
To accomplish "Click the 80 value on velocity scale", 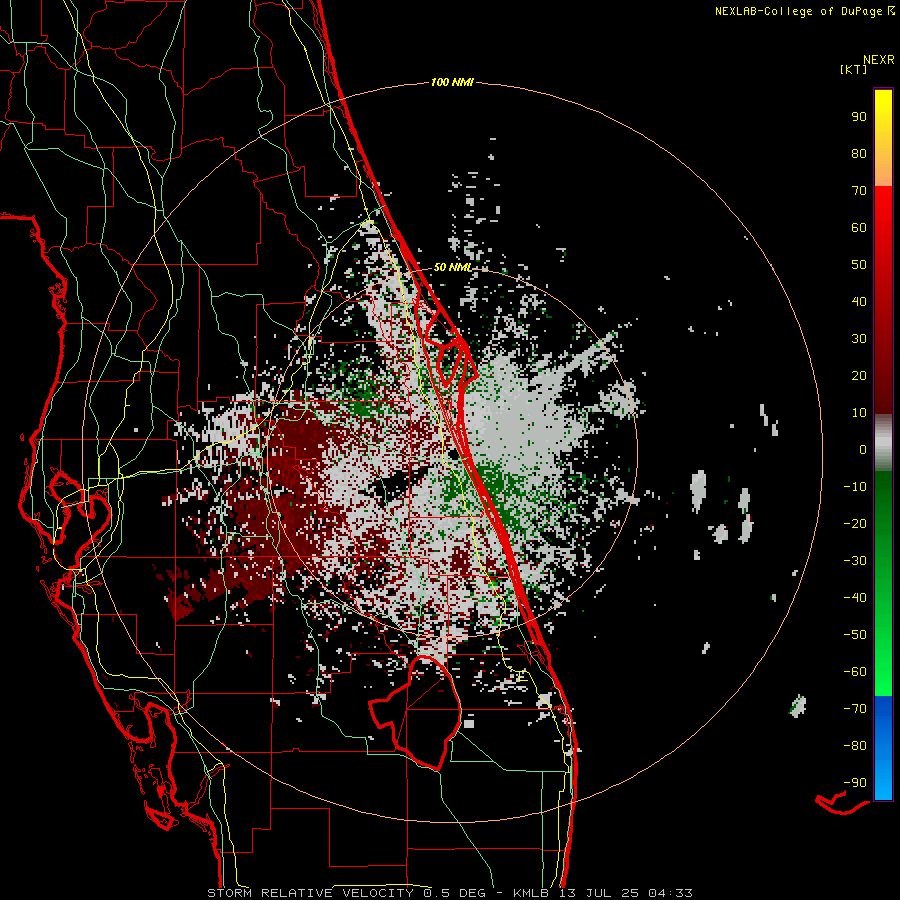I will pyautogui.click(x=859, y=153).
